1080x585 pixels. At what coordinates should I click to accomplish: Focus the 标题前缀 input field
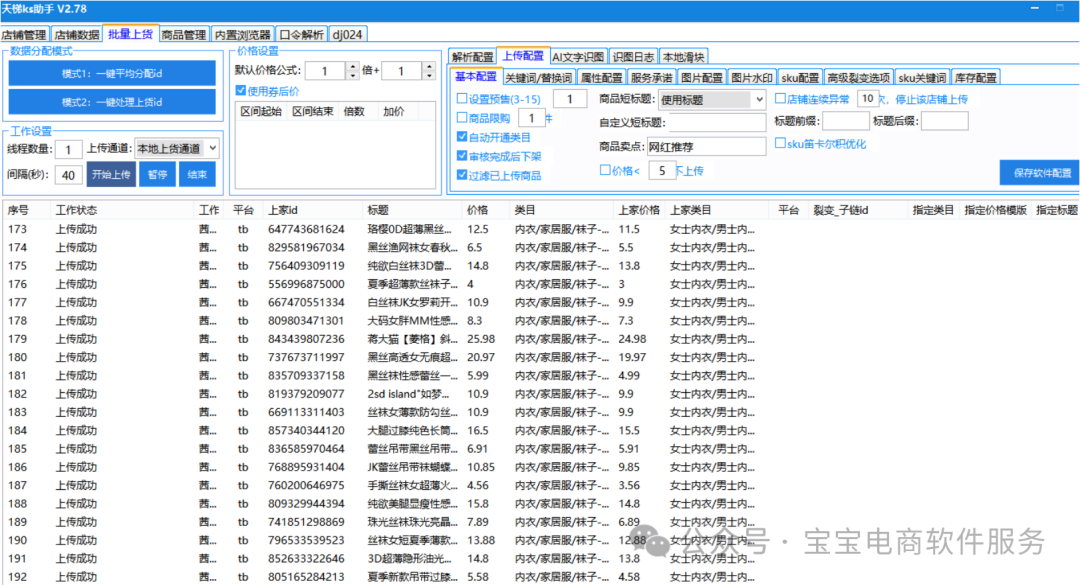pos(845,121)
